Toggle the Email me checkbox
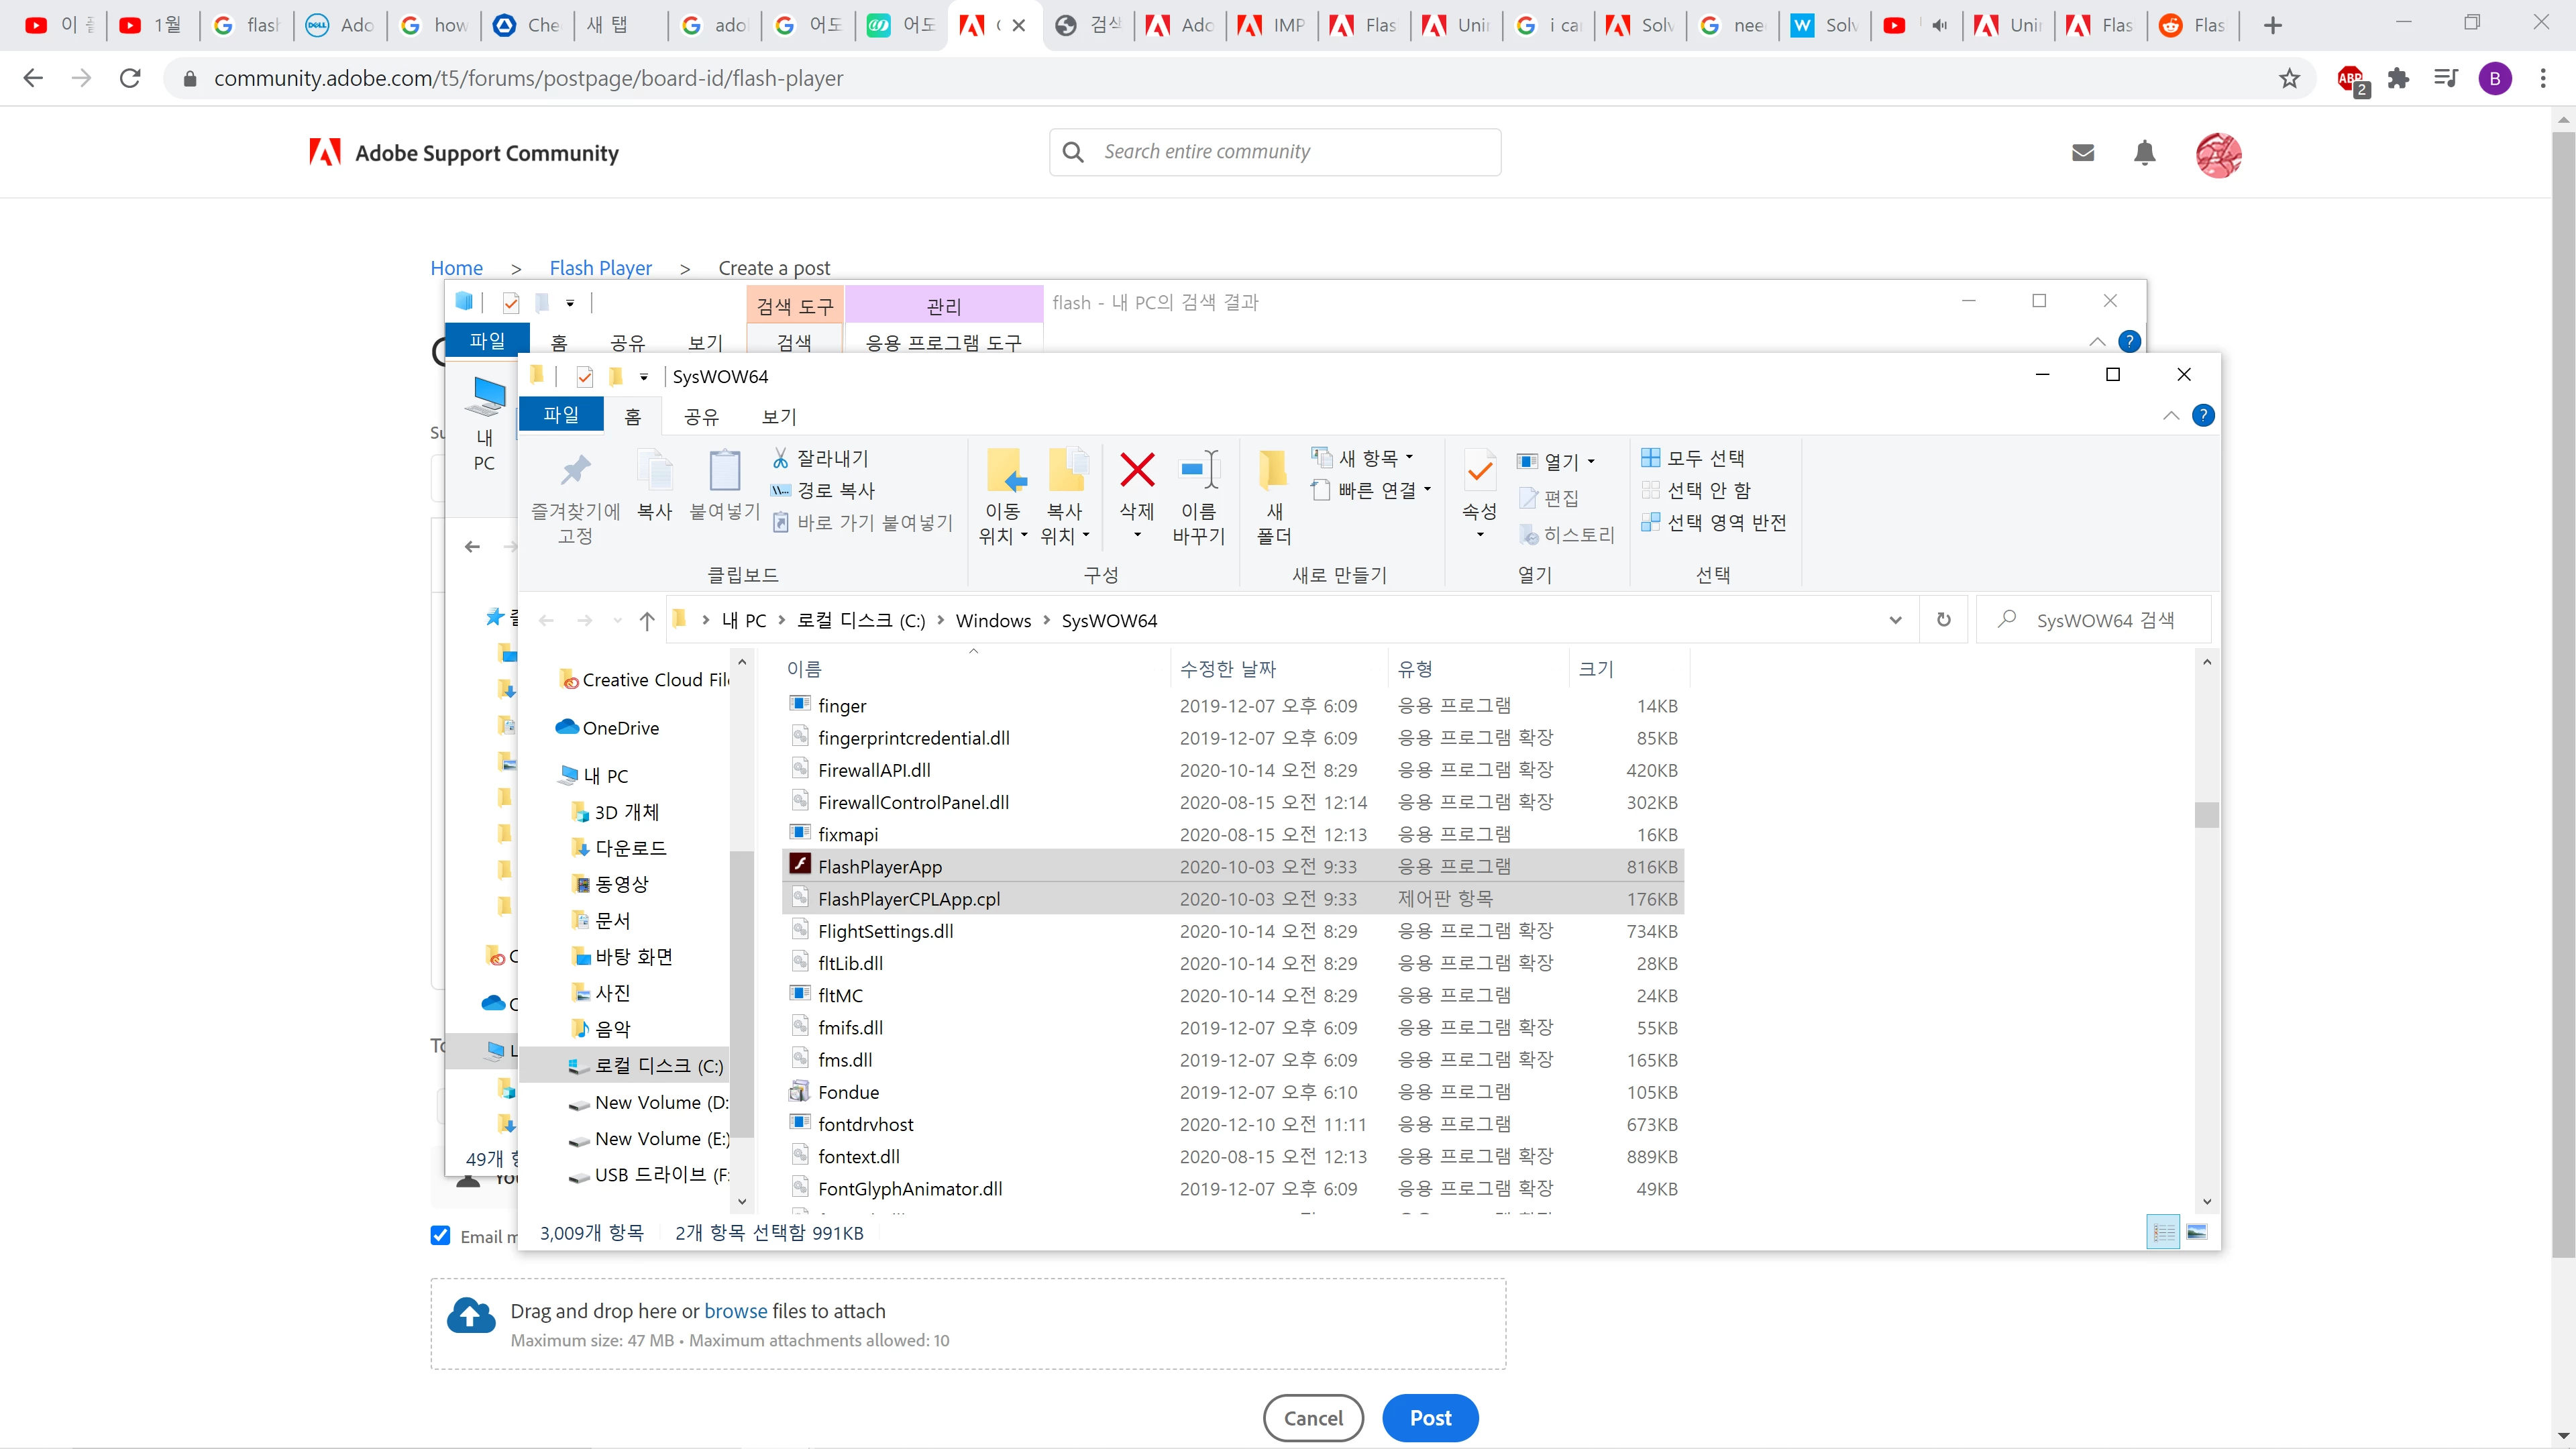 (440, 1235)
